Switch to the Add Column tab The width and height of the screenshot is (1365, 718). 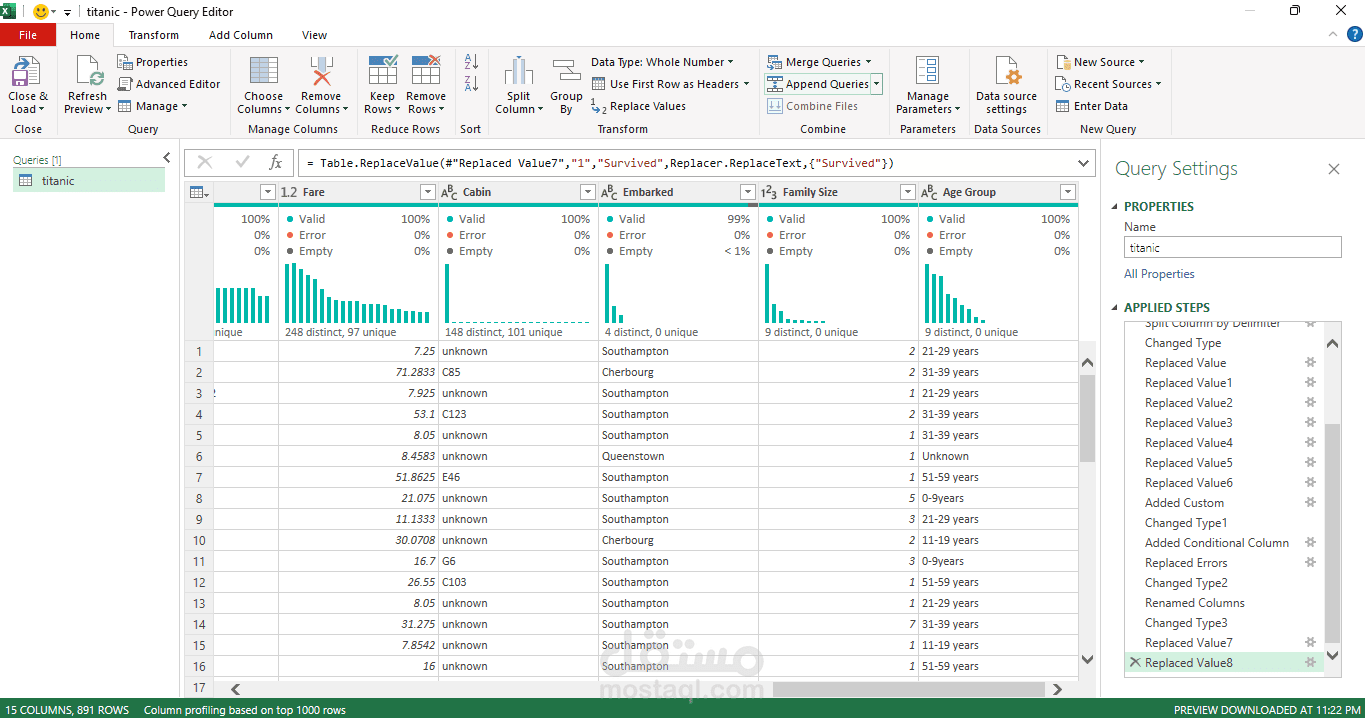pos(241,35)
